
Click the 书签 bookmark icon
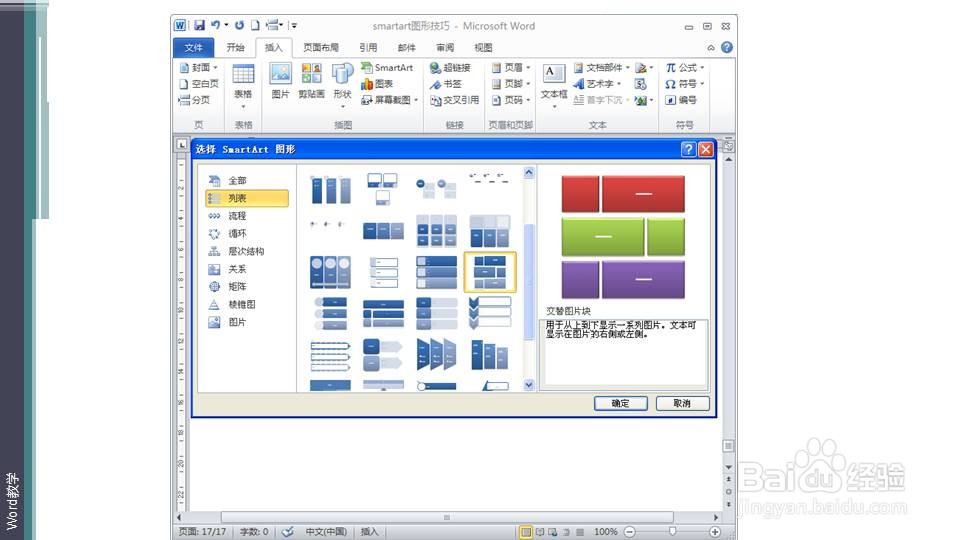[x=446, y=84]
